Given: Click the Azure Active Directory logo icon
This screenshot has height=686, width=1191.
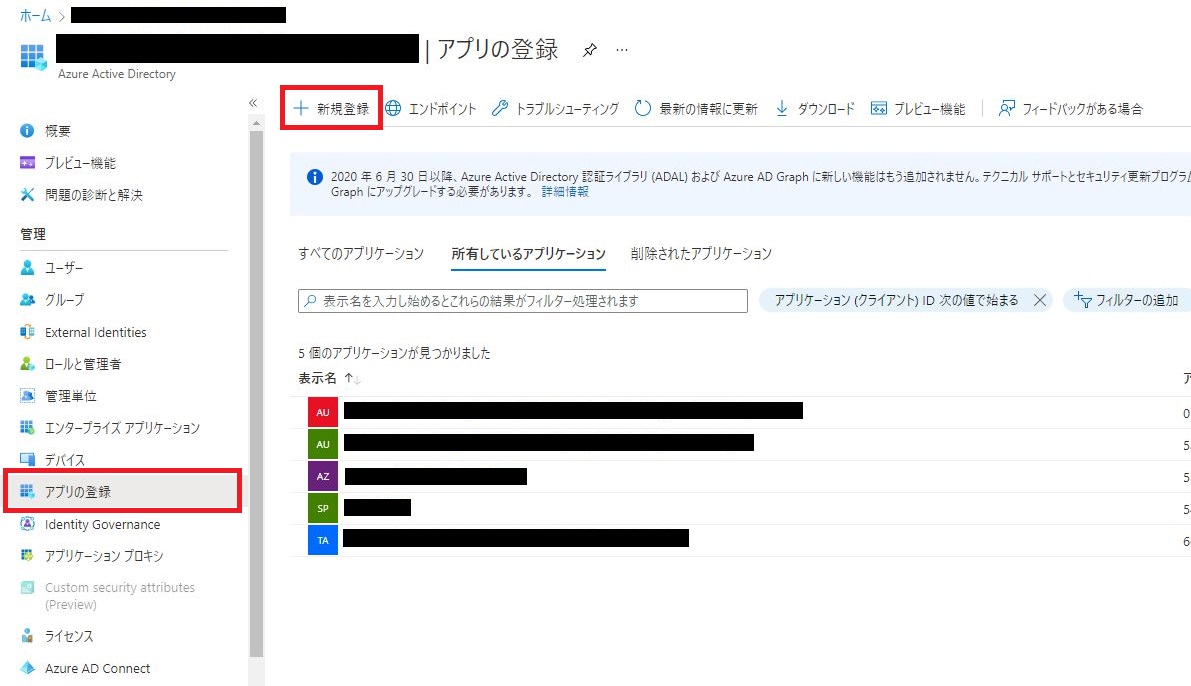Looking at the screenshot, I should [33, 56].
